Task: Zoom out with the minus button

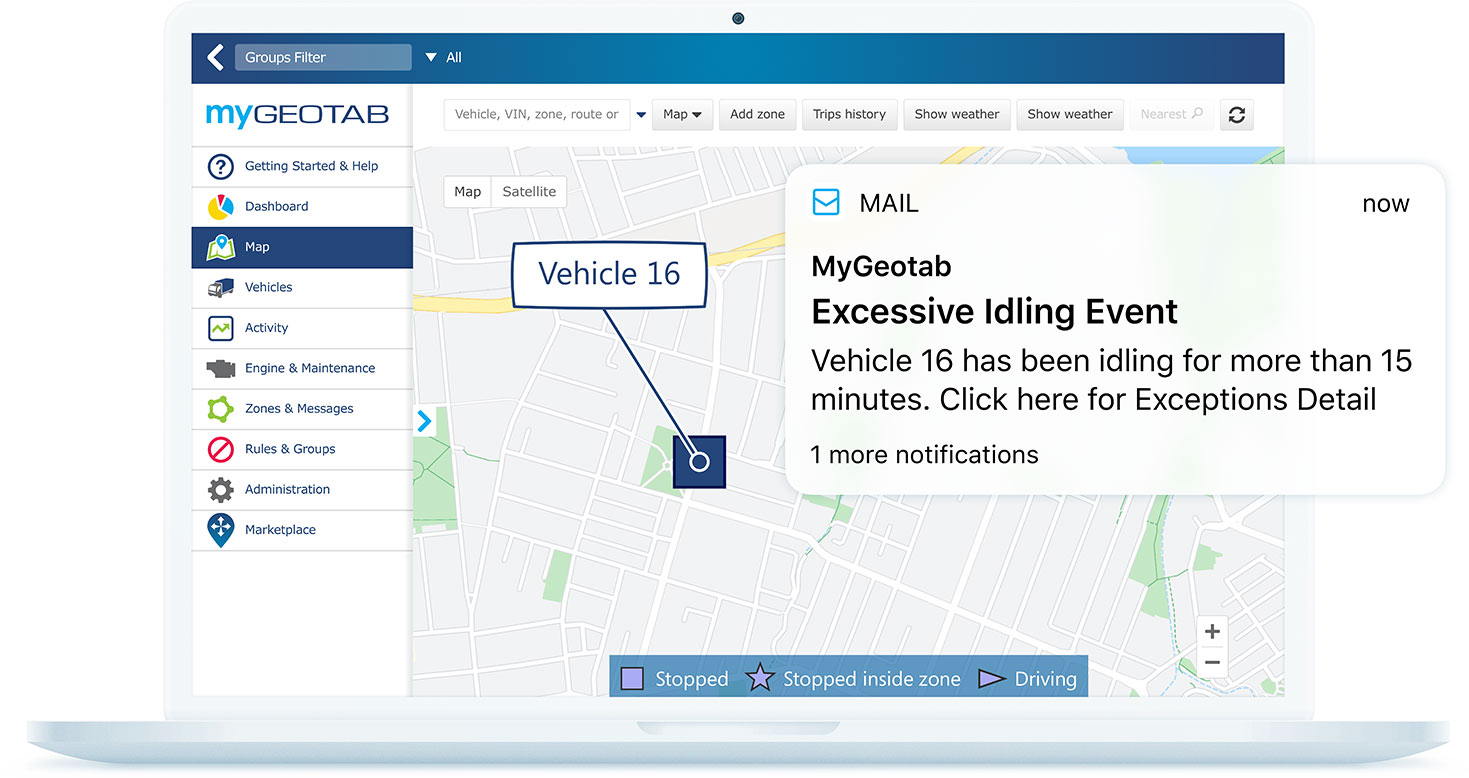Action: click(1212, 662)
